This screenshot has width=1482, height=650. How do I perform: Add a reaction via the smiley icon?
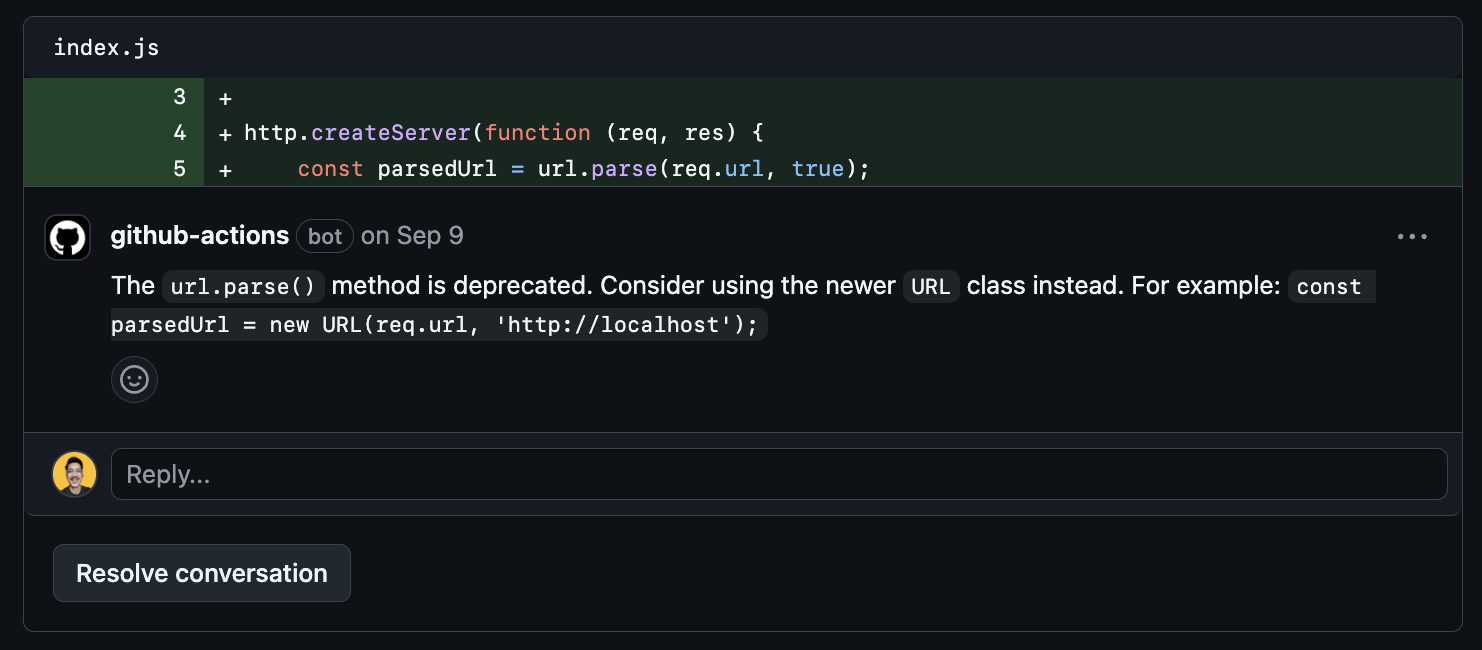(134, 380)
